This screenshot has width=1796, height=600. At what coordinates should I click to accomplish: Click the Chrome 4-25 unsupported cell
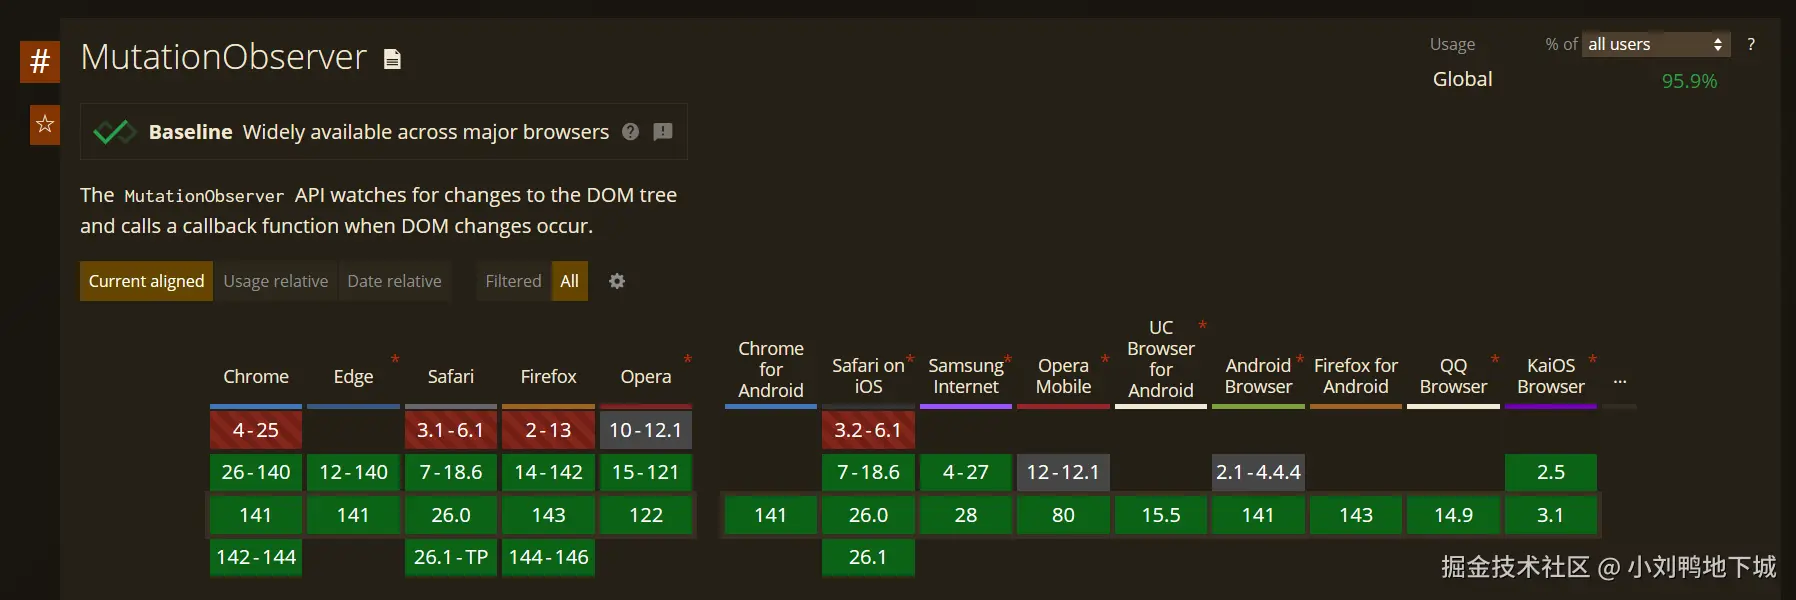pos(256,430)
